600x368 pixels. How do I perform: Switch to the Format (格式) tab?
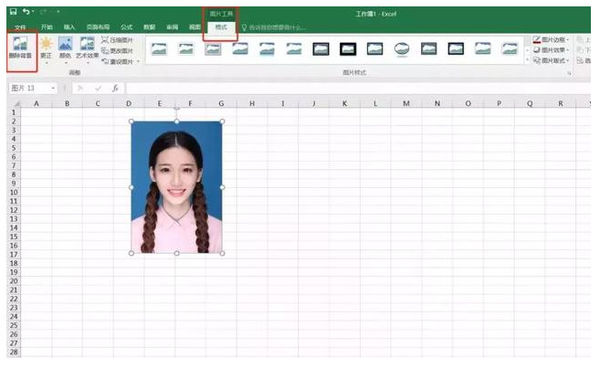pos(221,27)
